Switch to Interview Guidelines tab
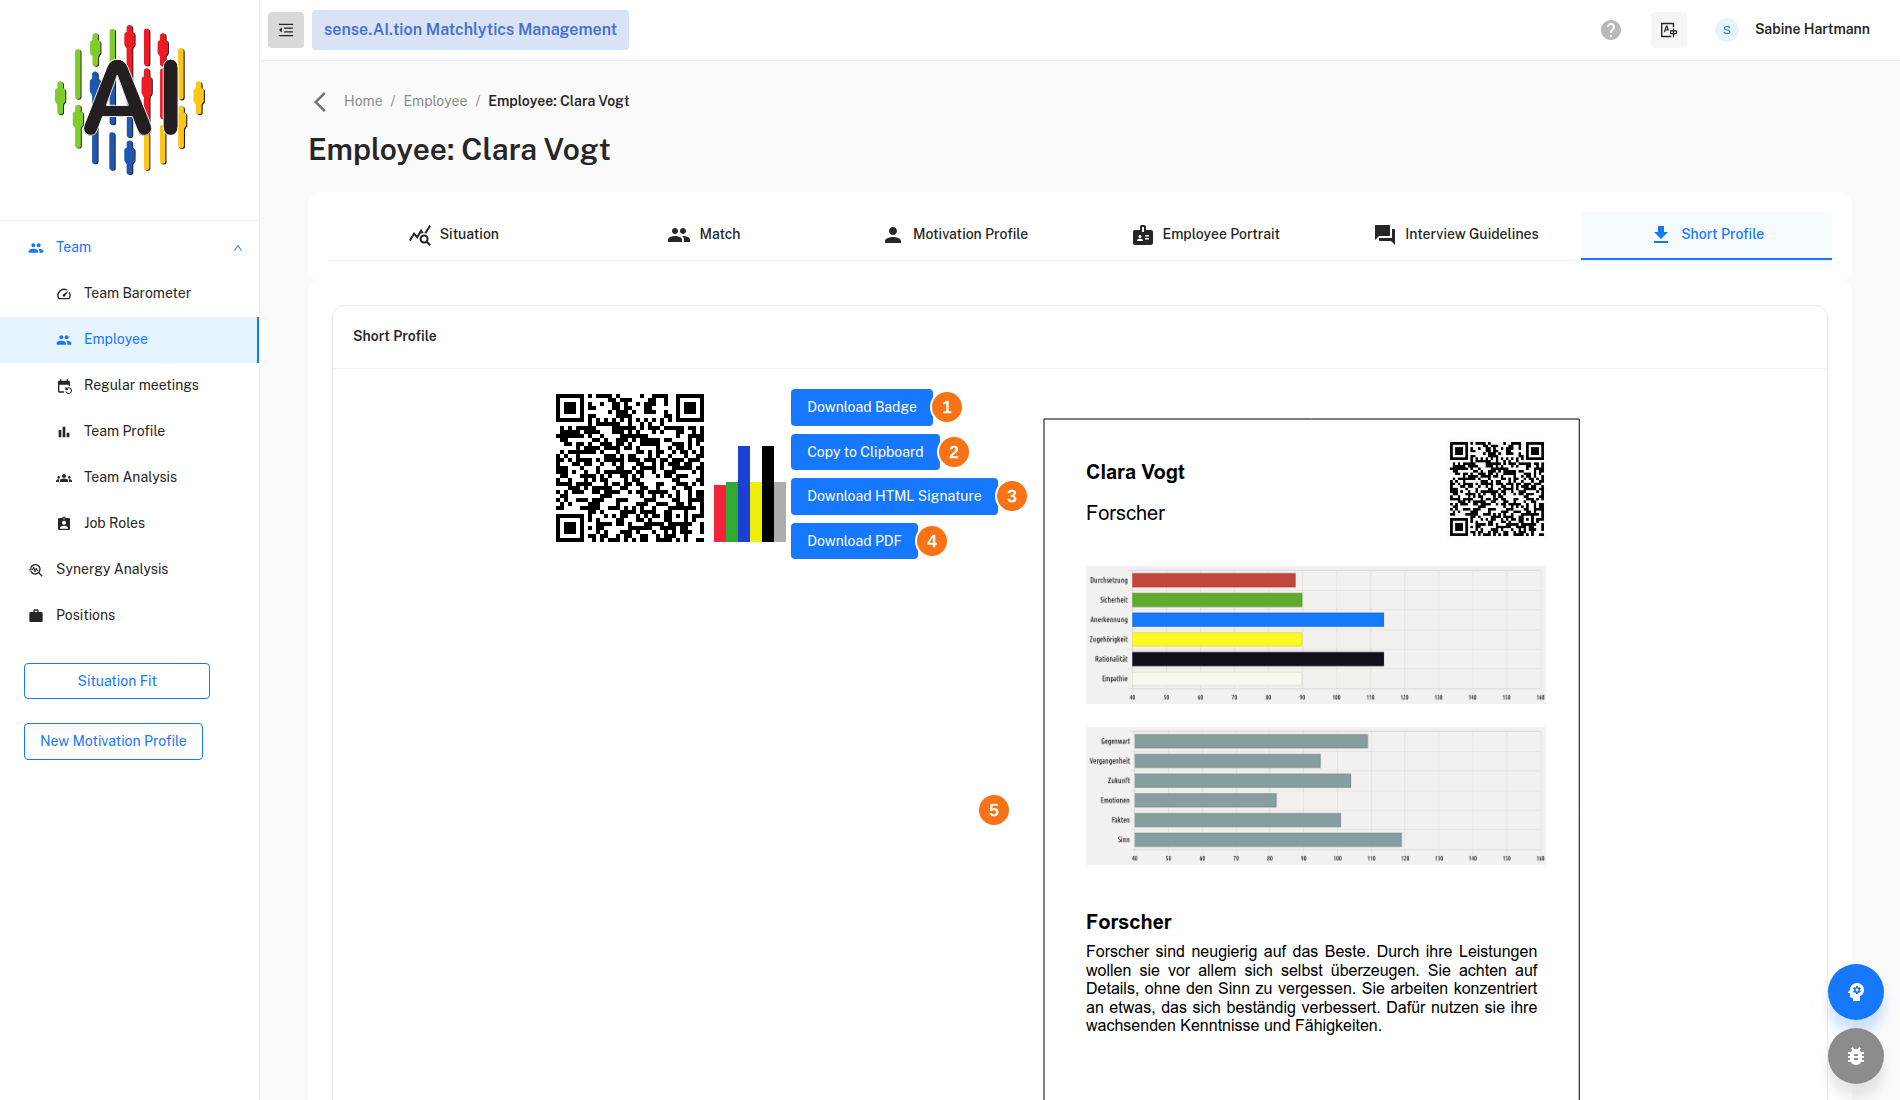Image resolution: width=1900 pixels, height=1100 pixels. coord(1456,235)
